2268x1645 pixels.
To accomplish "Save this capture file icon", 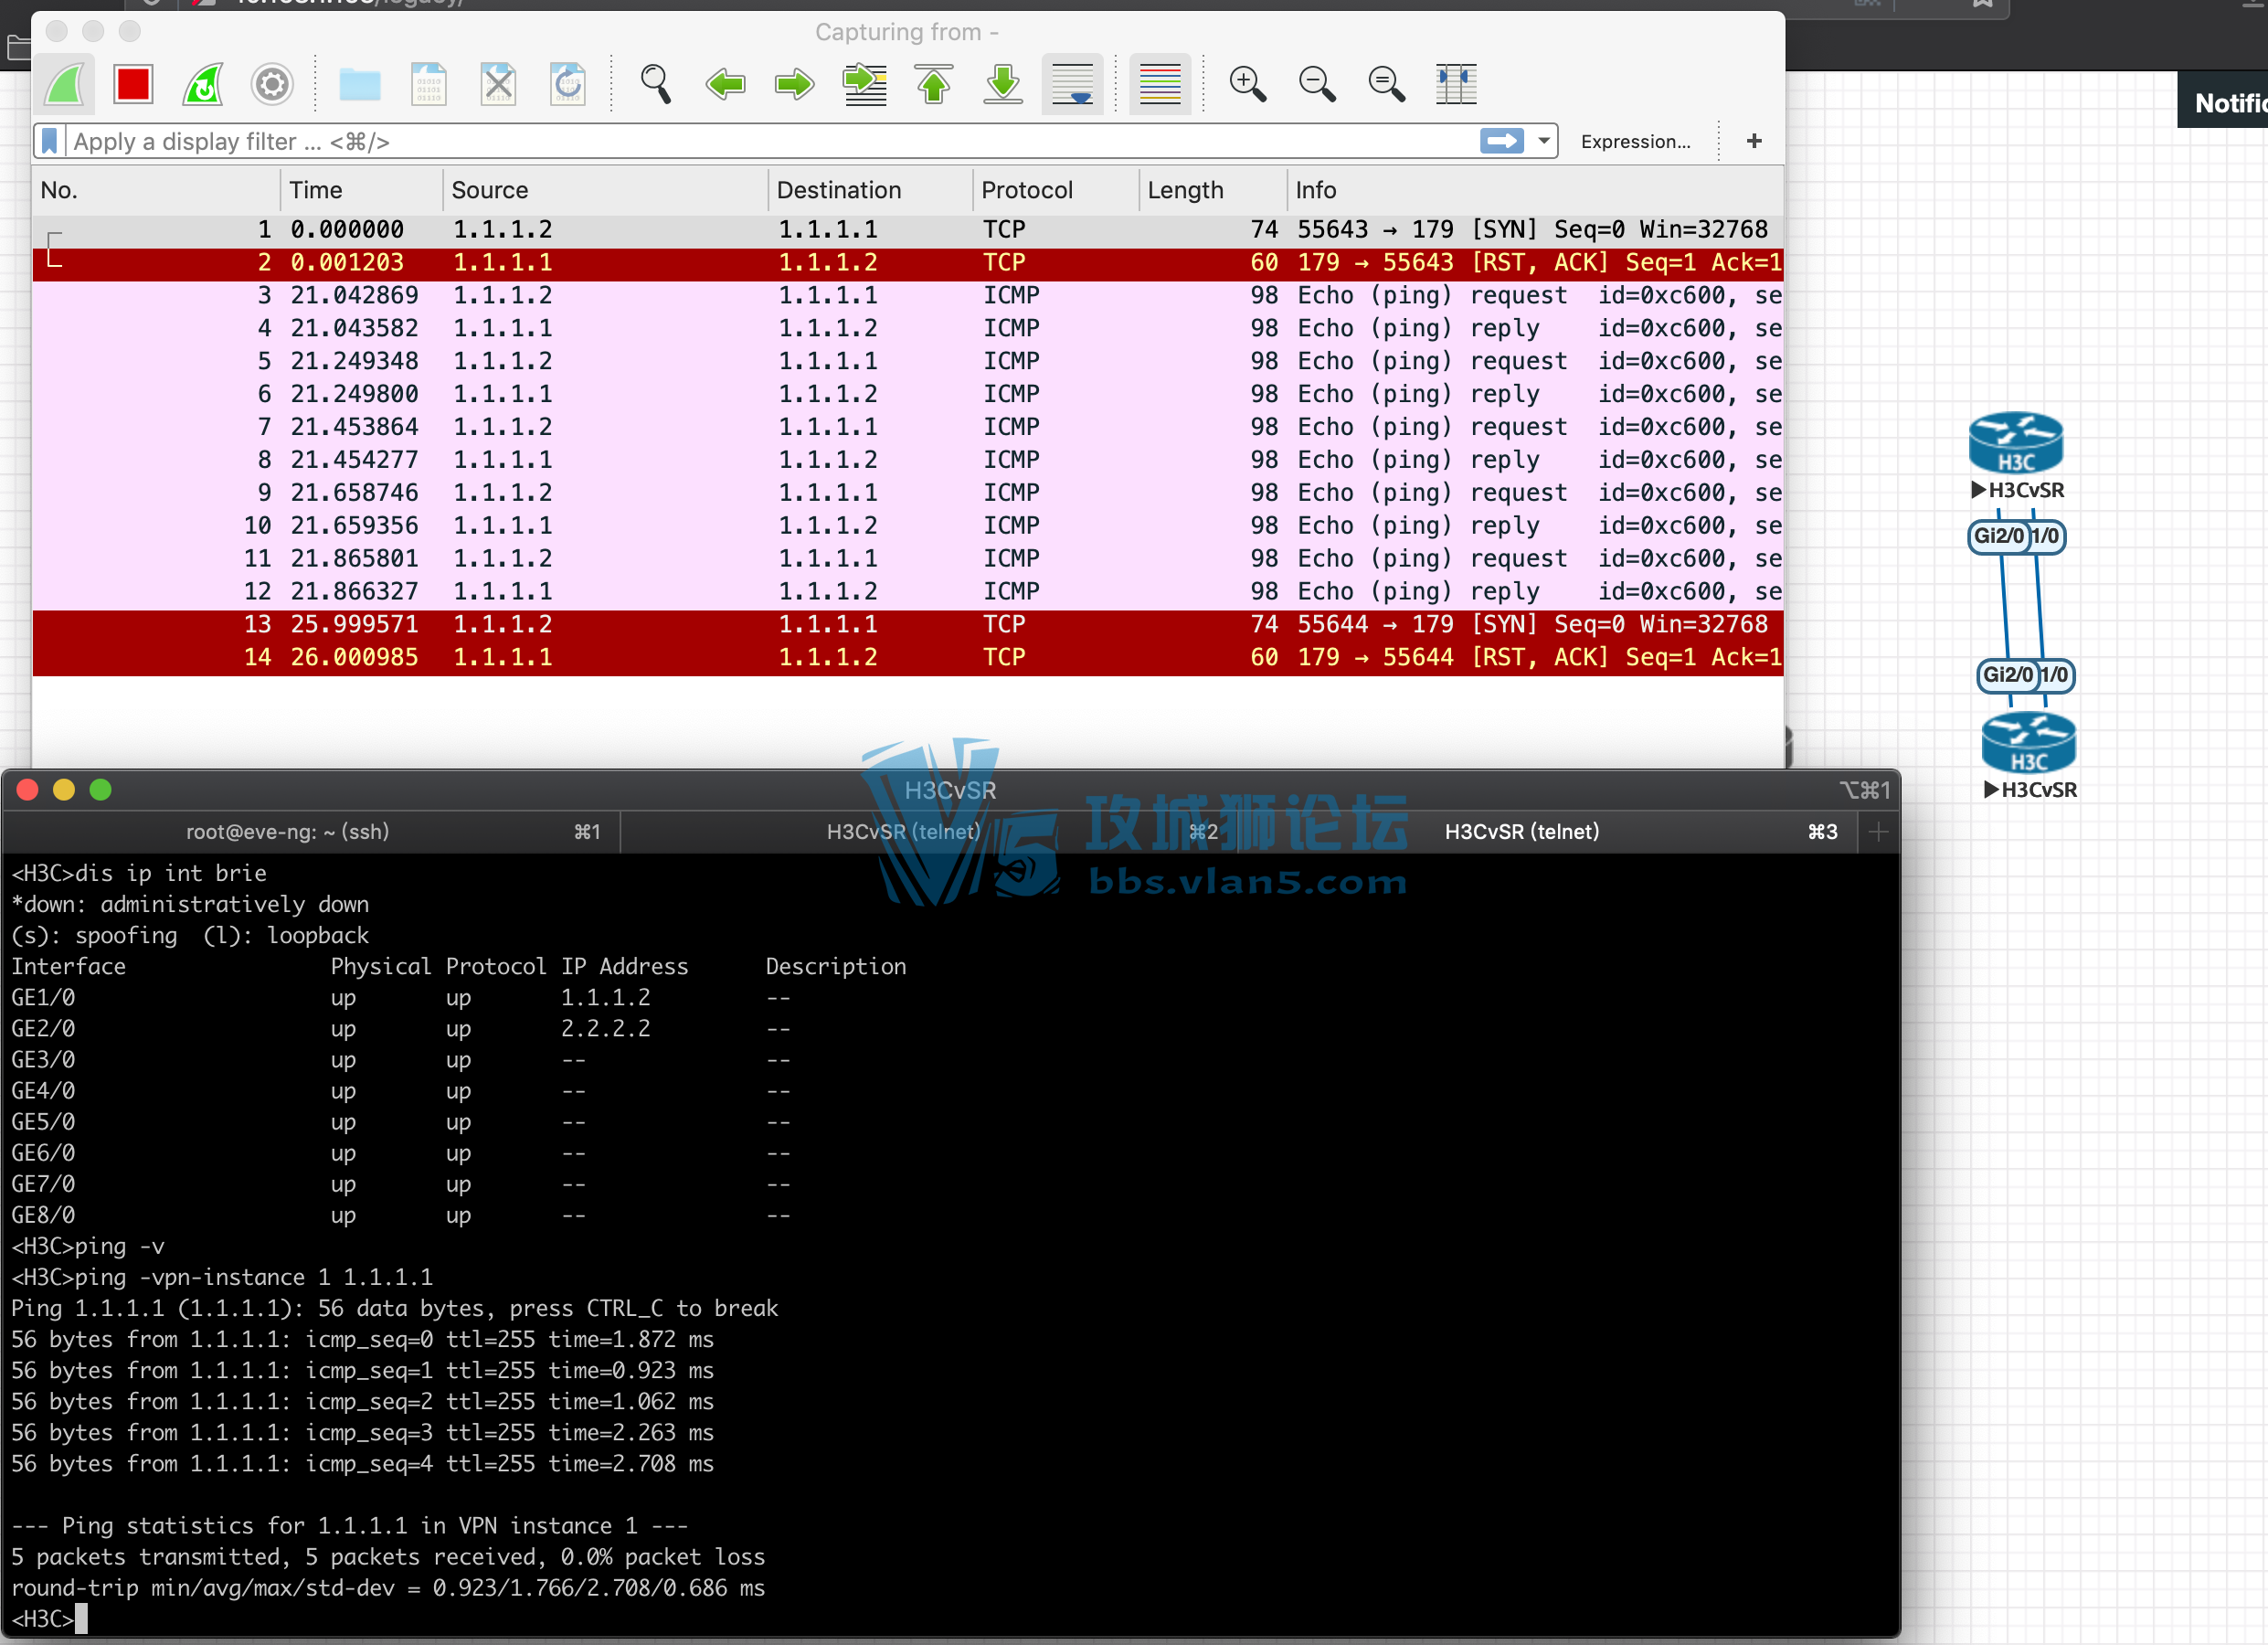I will click(429, 84).
